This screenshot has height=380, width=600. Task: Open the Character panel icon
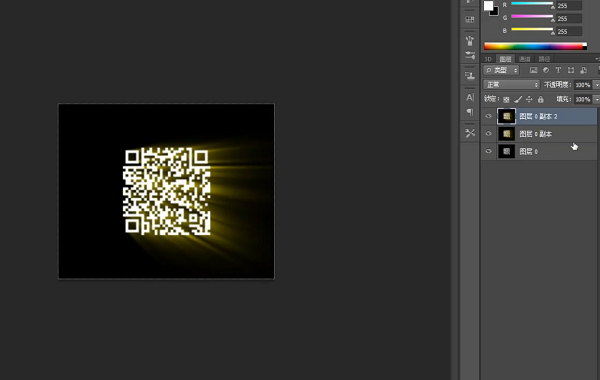[470, 98]
